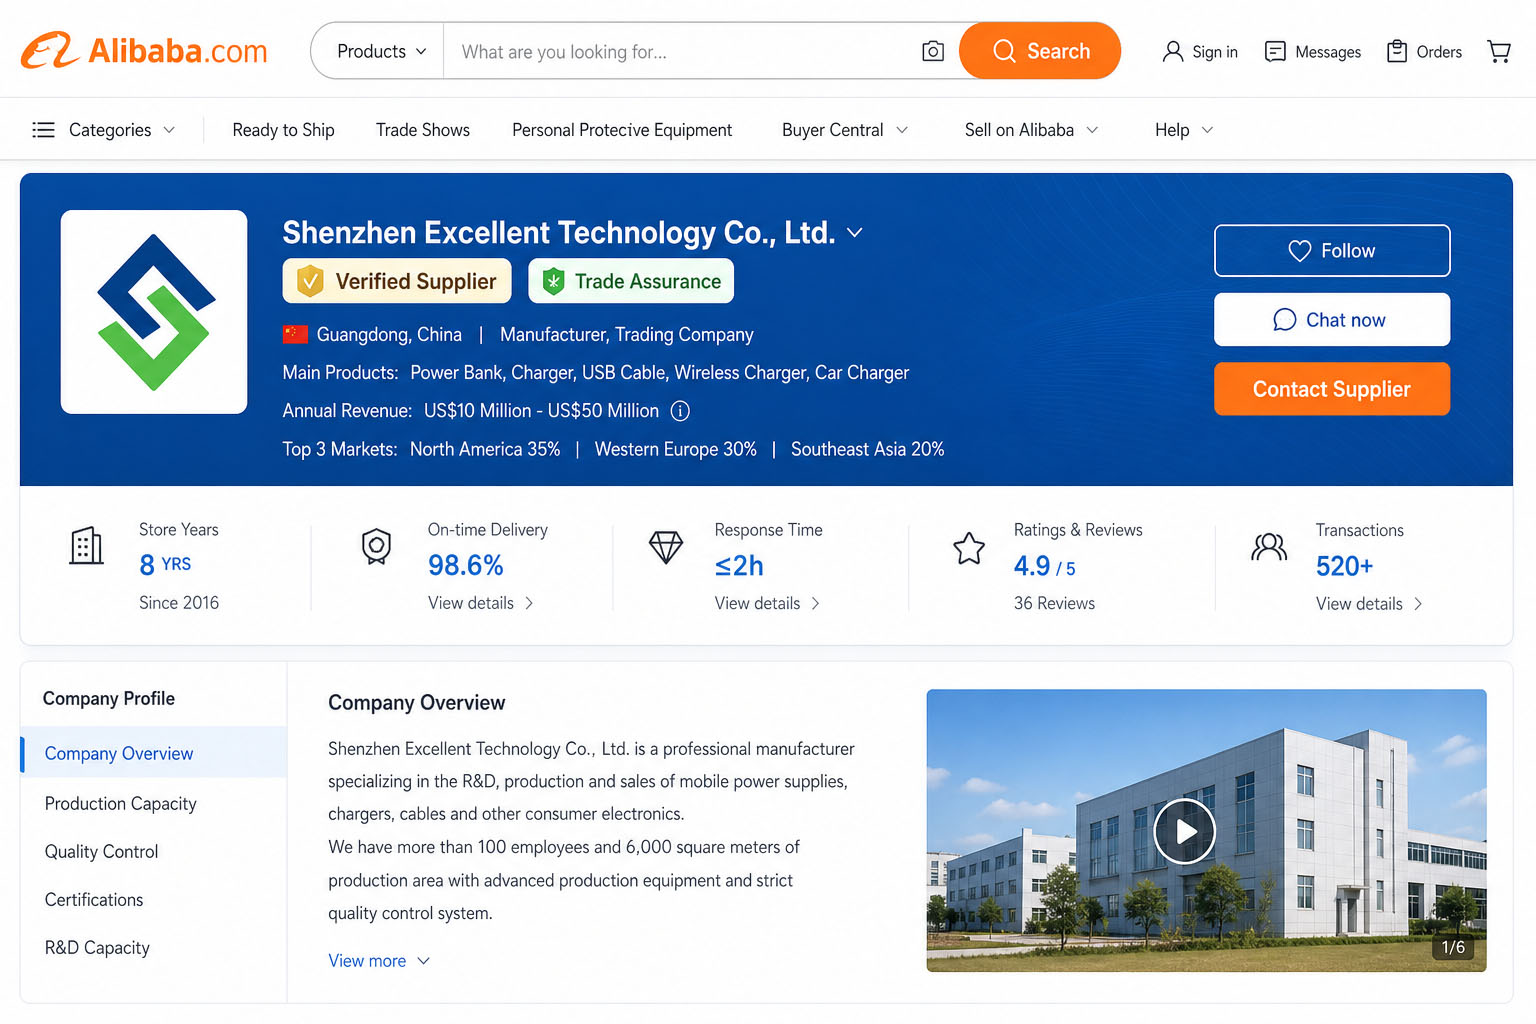Open Response Time View details
The width and height of the screenshot is (1536, 1024).
[x=767, y=603]
